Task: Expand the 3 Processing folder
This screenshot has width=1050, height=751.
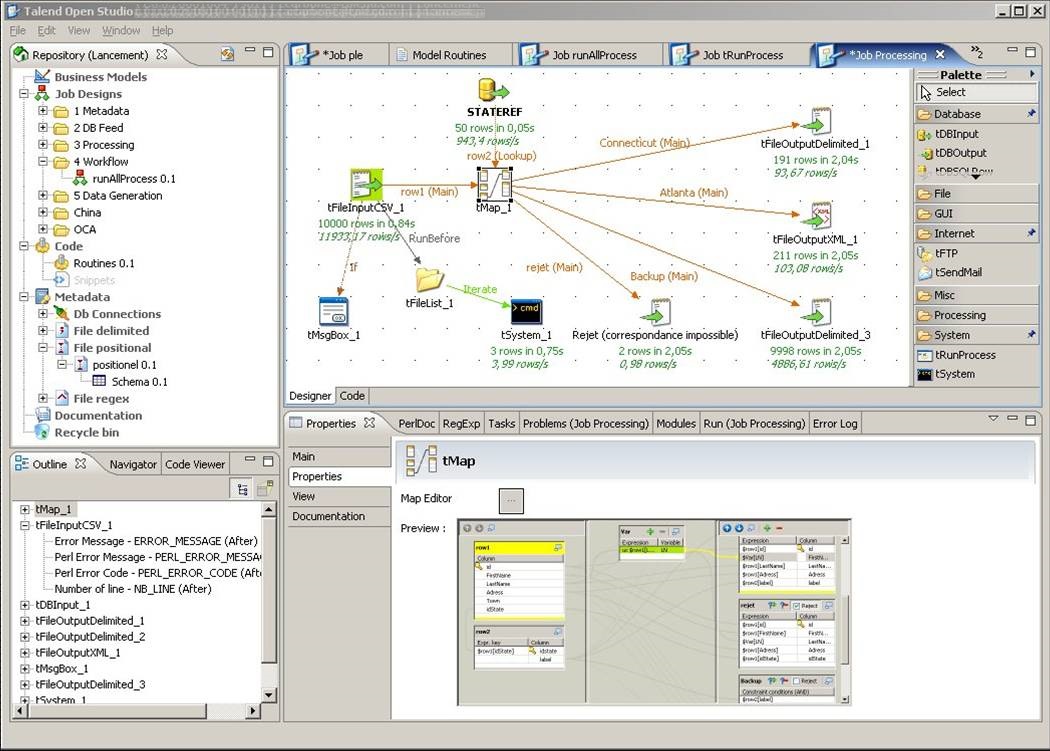Action: (43, 145)
